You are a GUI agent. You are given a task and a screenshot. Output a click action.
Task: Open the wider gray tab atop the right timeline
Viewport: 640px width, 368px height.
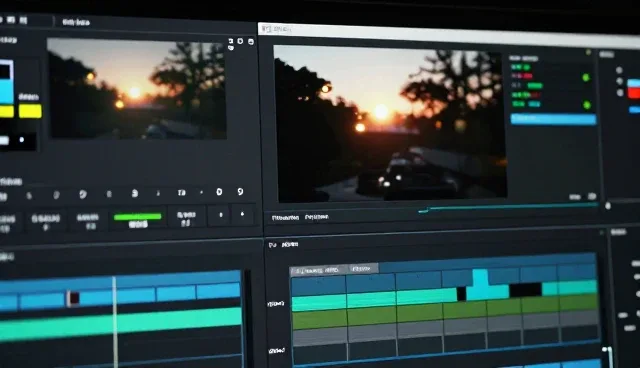pos(319,270)
